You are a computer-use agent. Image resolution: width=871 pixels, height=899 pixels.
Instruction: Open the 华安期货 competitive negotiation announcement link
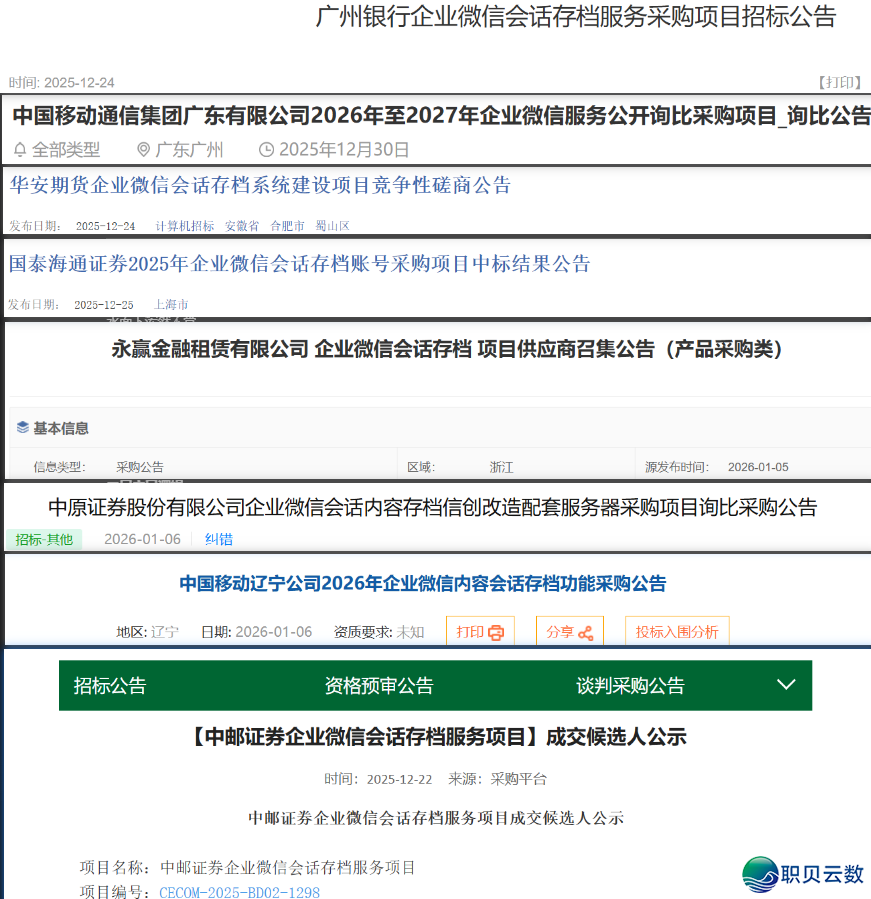point(258,185)
